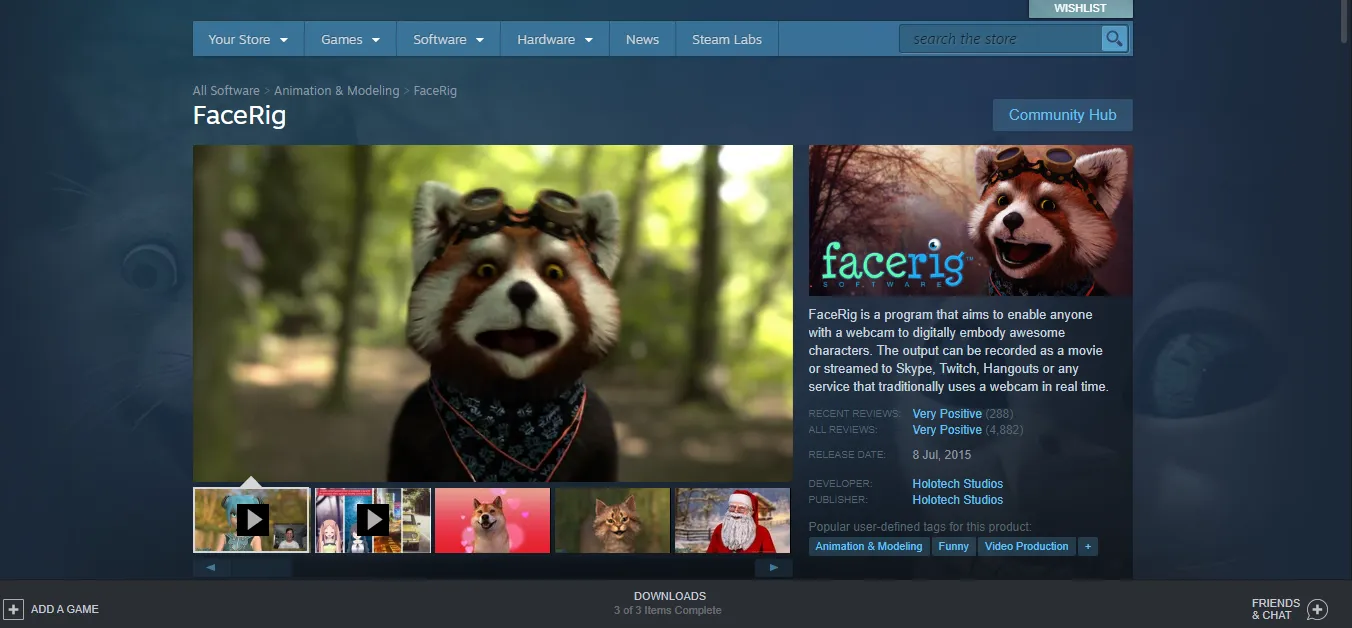The width and height of the screenshot is (1352, 628).
Task: Open all reviews Very Positive link
Action: [x=947, y=430]
